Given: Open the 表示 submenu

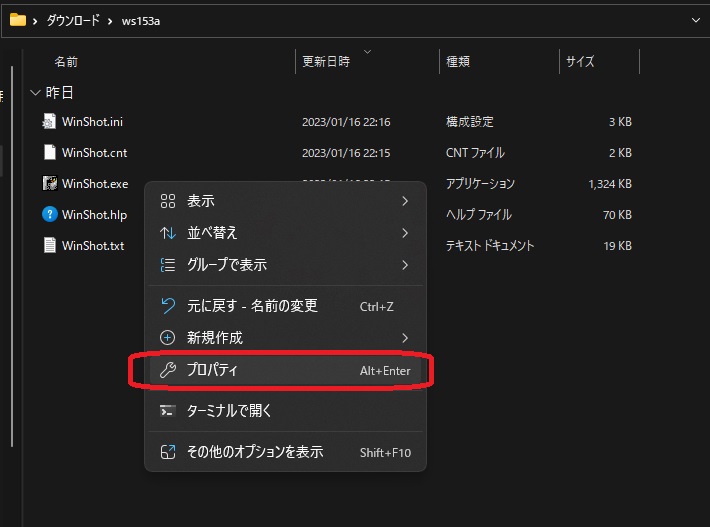Looking at the screenshot, I should (285, 201).
